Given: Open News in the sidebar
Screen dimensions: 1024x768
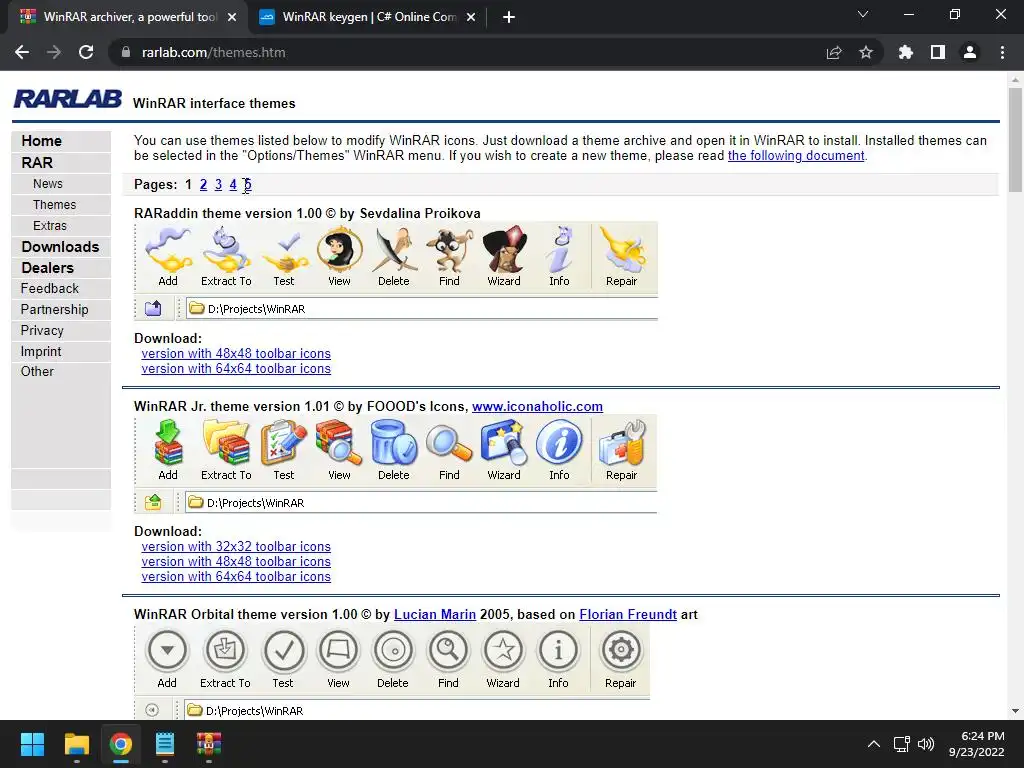Looking at the screenshot, I should (48, 184).
